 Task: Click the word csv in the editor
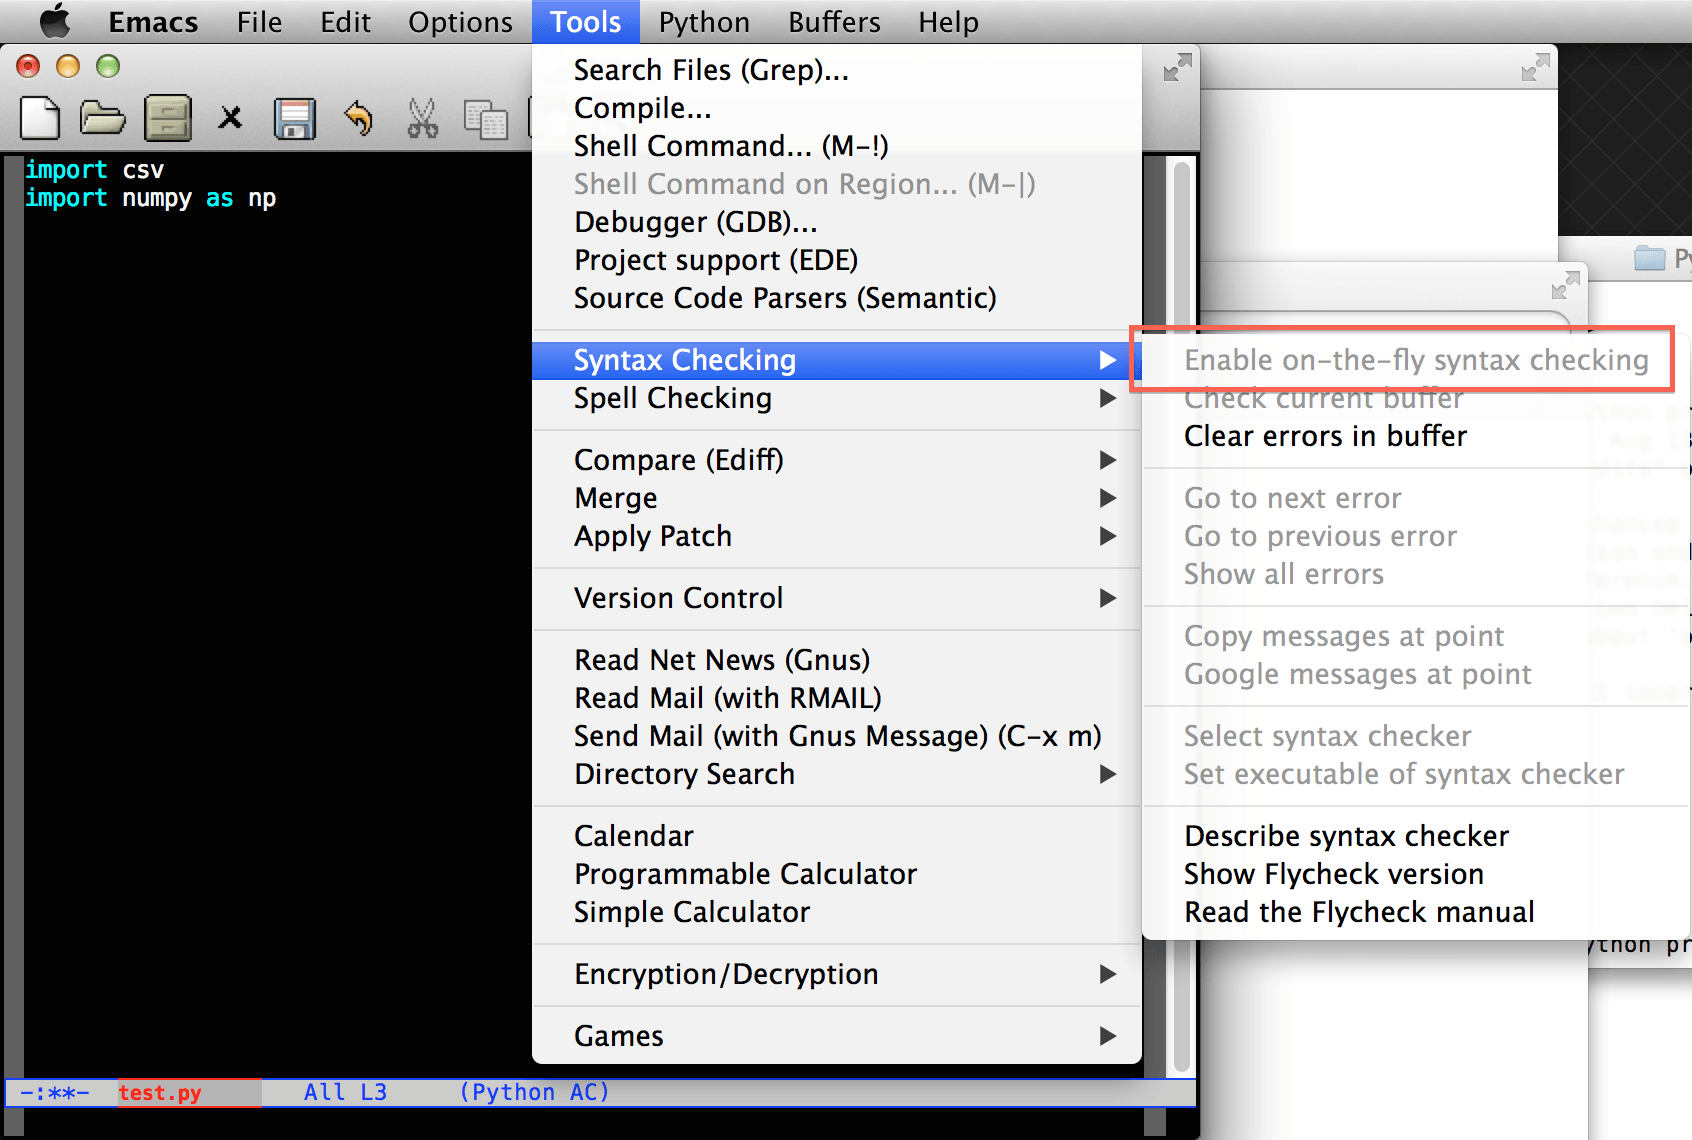coord(143,170)
